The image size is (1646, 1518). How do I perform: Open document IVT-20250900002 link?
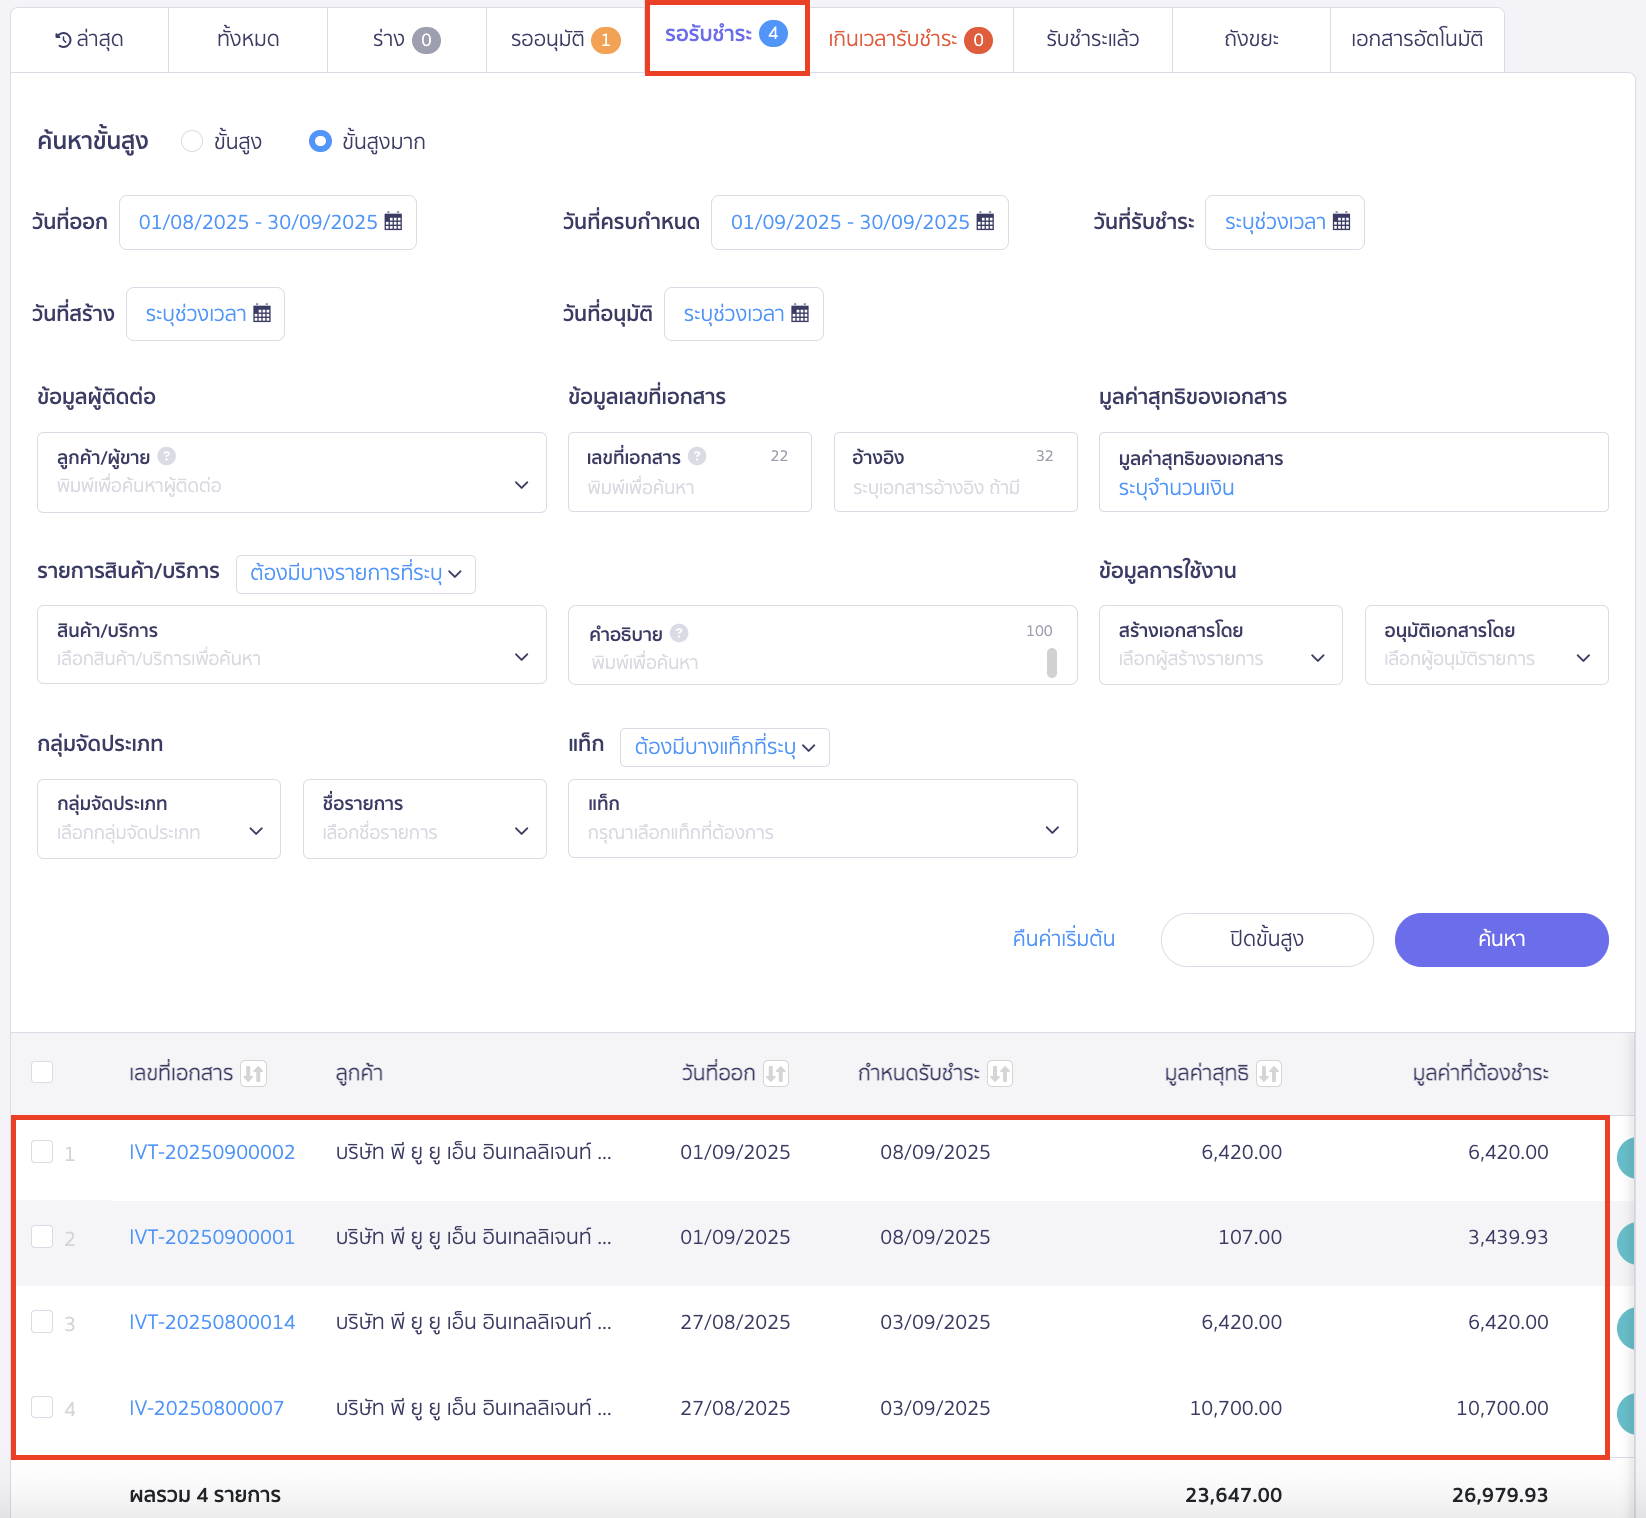pyautogui.click(x=212, y=1152)
